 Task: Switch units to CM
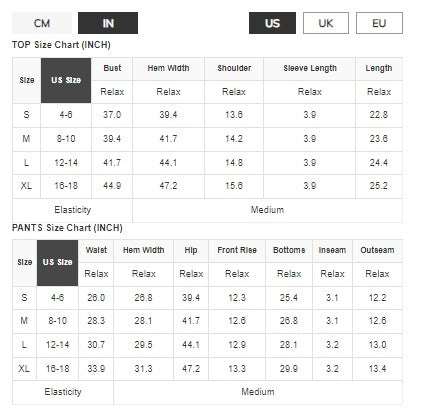(x=42, y=23)
